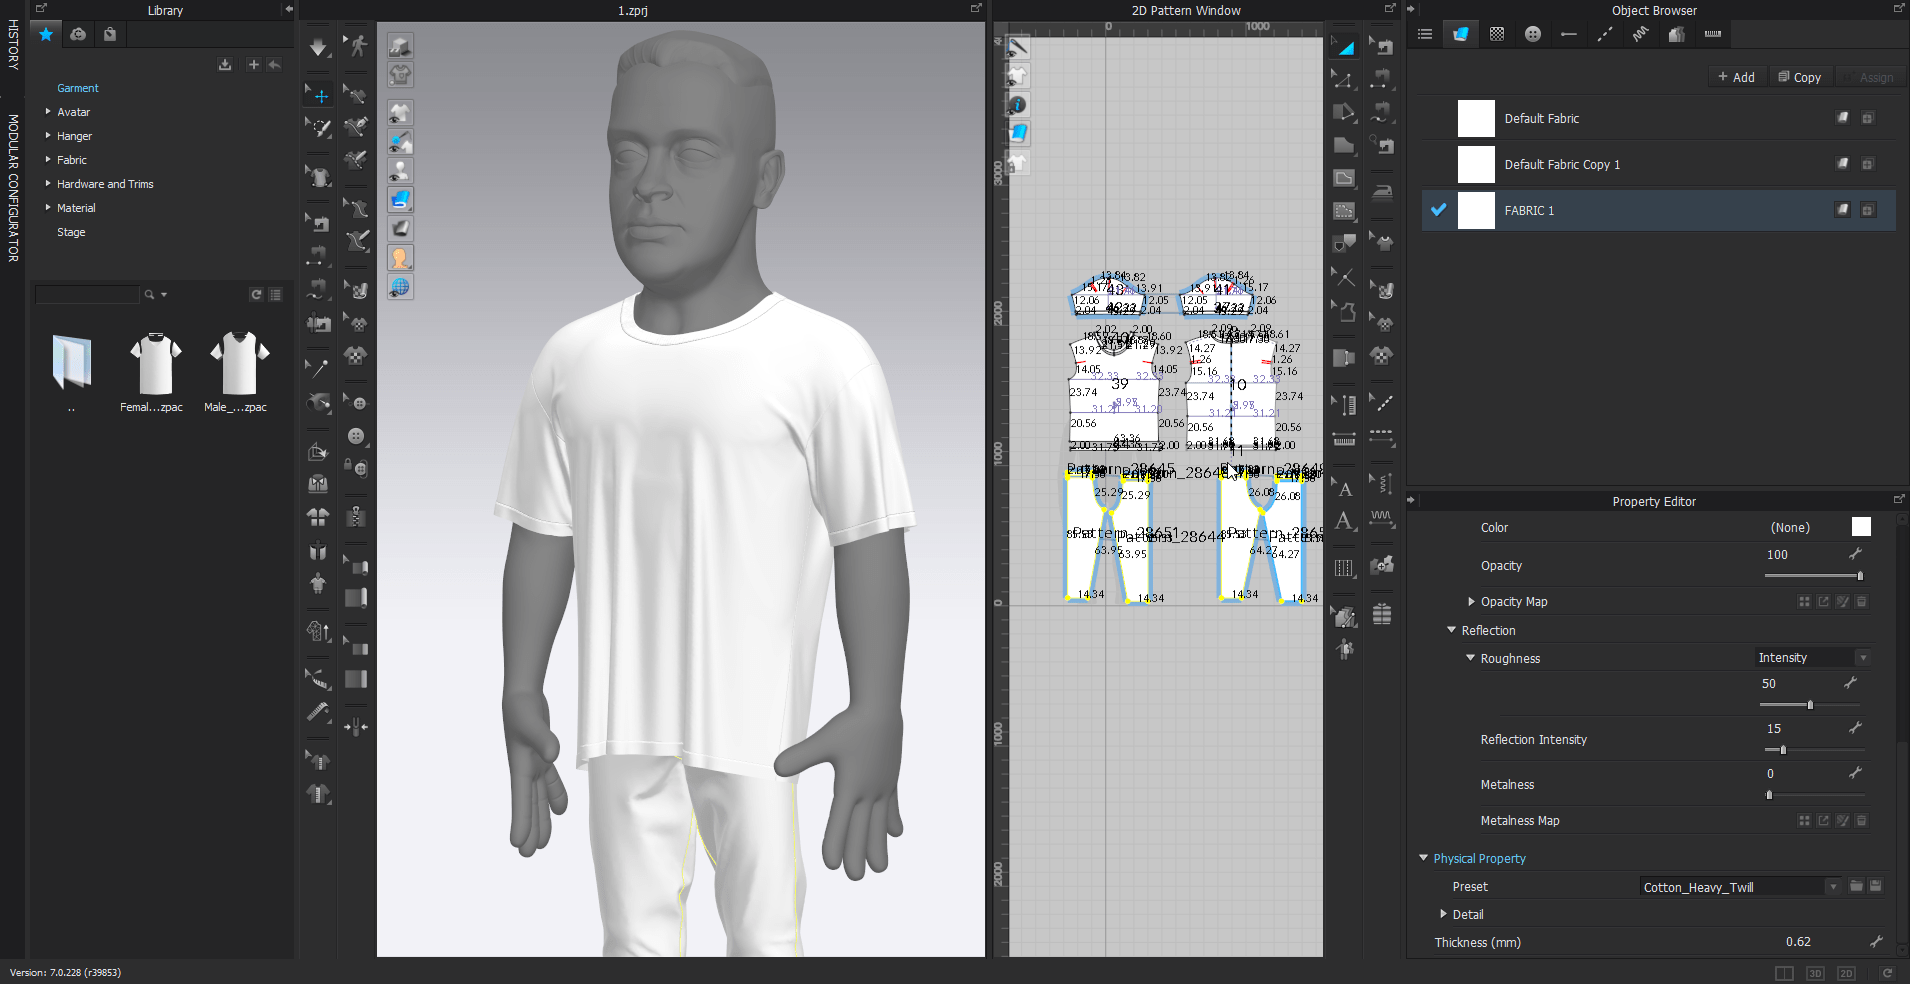
Task: Select the Pleats Fold pinch tool
Action: 356,727
